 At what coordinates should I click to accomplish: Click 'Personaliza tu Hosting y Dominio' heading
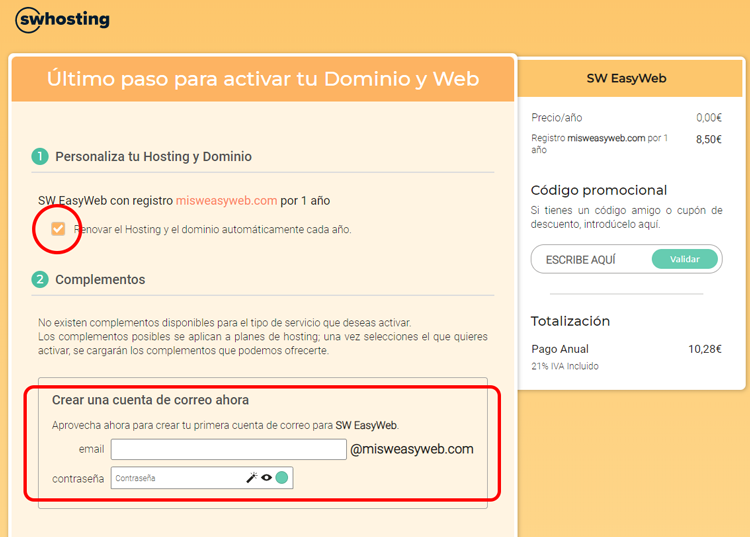pos(154,156)
